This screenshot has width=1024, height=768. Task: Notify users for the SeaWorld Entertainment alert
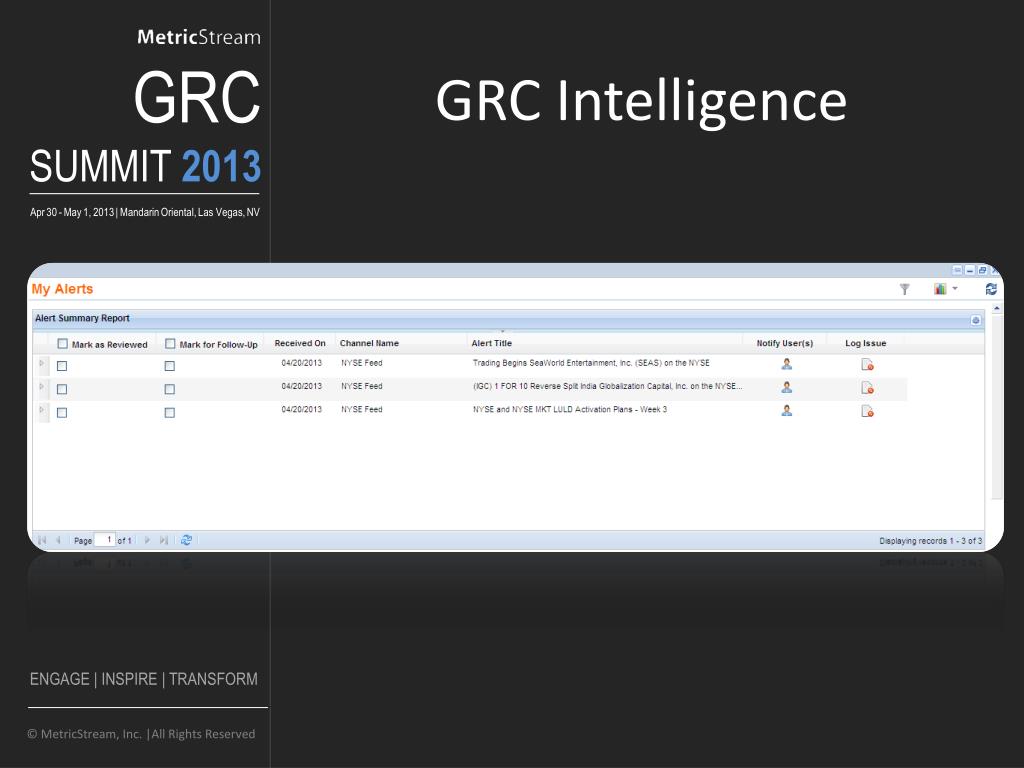click(x=786, y=364)
